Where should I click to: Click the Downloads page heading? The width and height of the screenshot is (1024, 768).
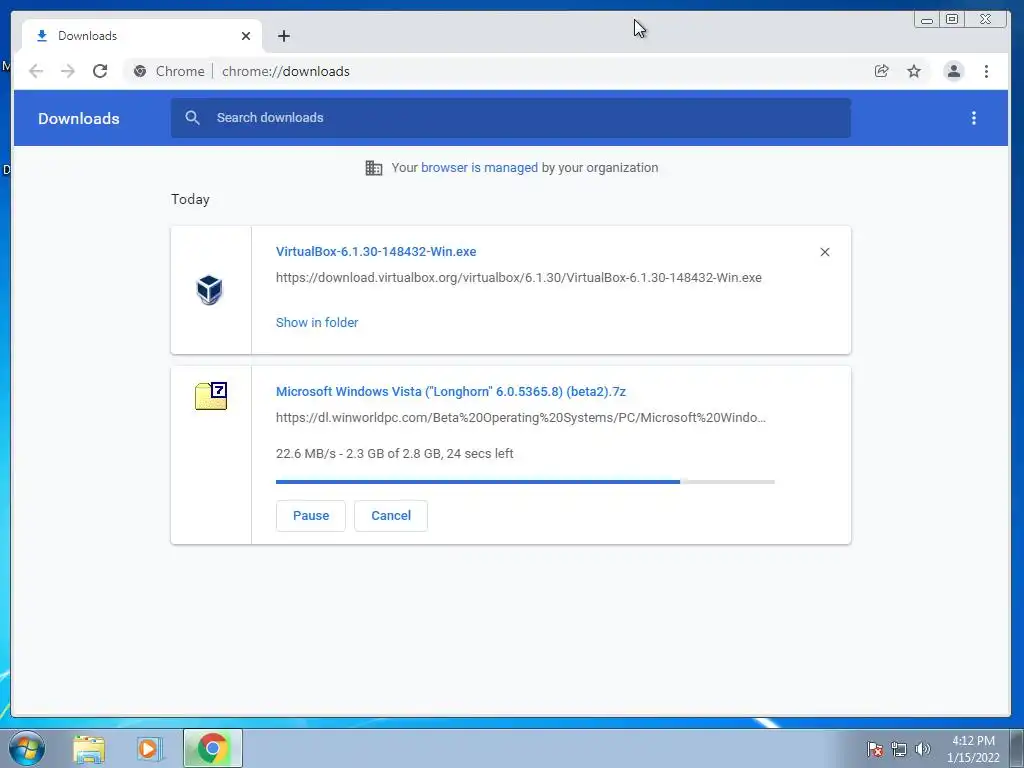coord(78,119)
